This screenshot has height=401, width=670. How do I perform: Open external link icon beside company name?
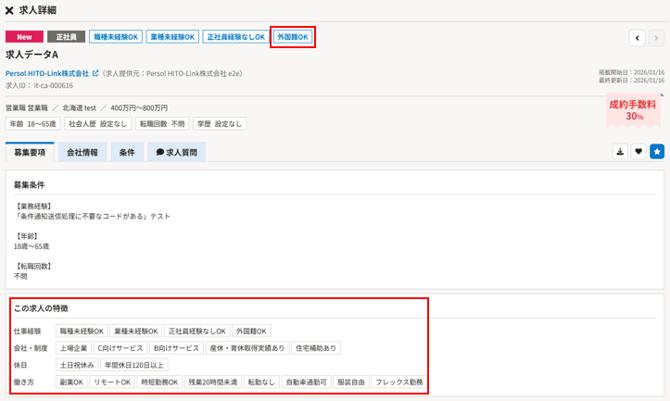[x=95, y=73]
